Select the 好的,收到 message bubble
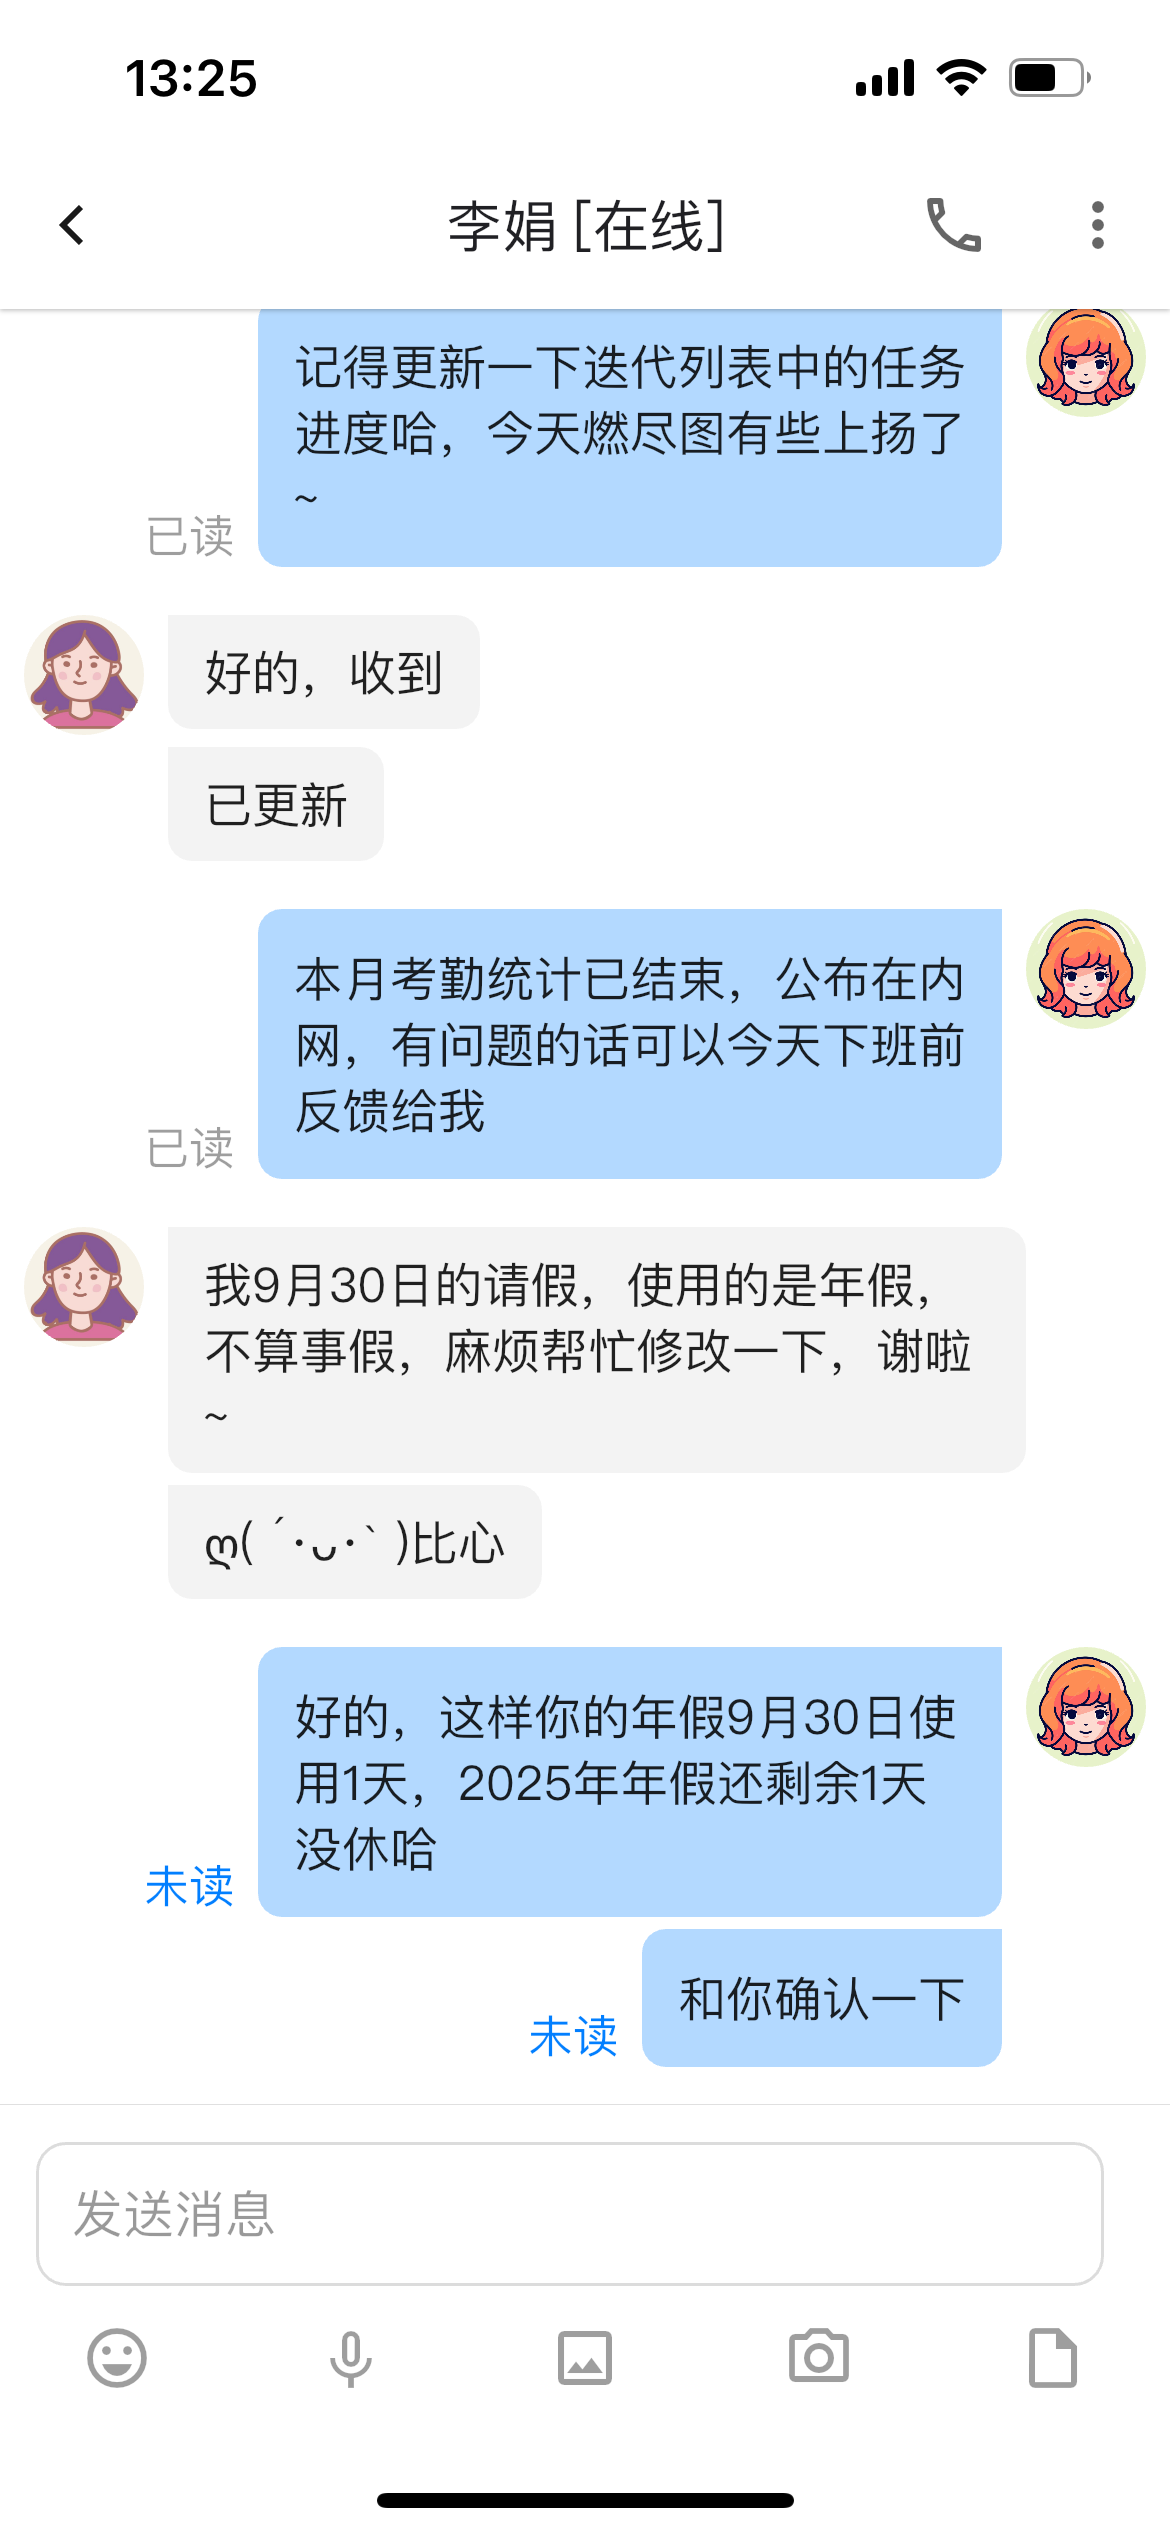The height and width of the screenshot is (2532, 1170). pyautogui.click(x=324, y=672)
